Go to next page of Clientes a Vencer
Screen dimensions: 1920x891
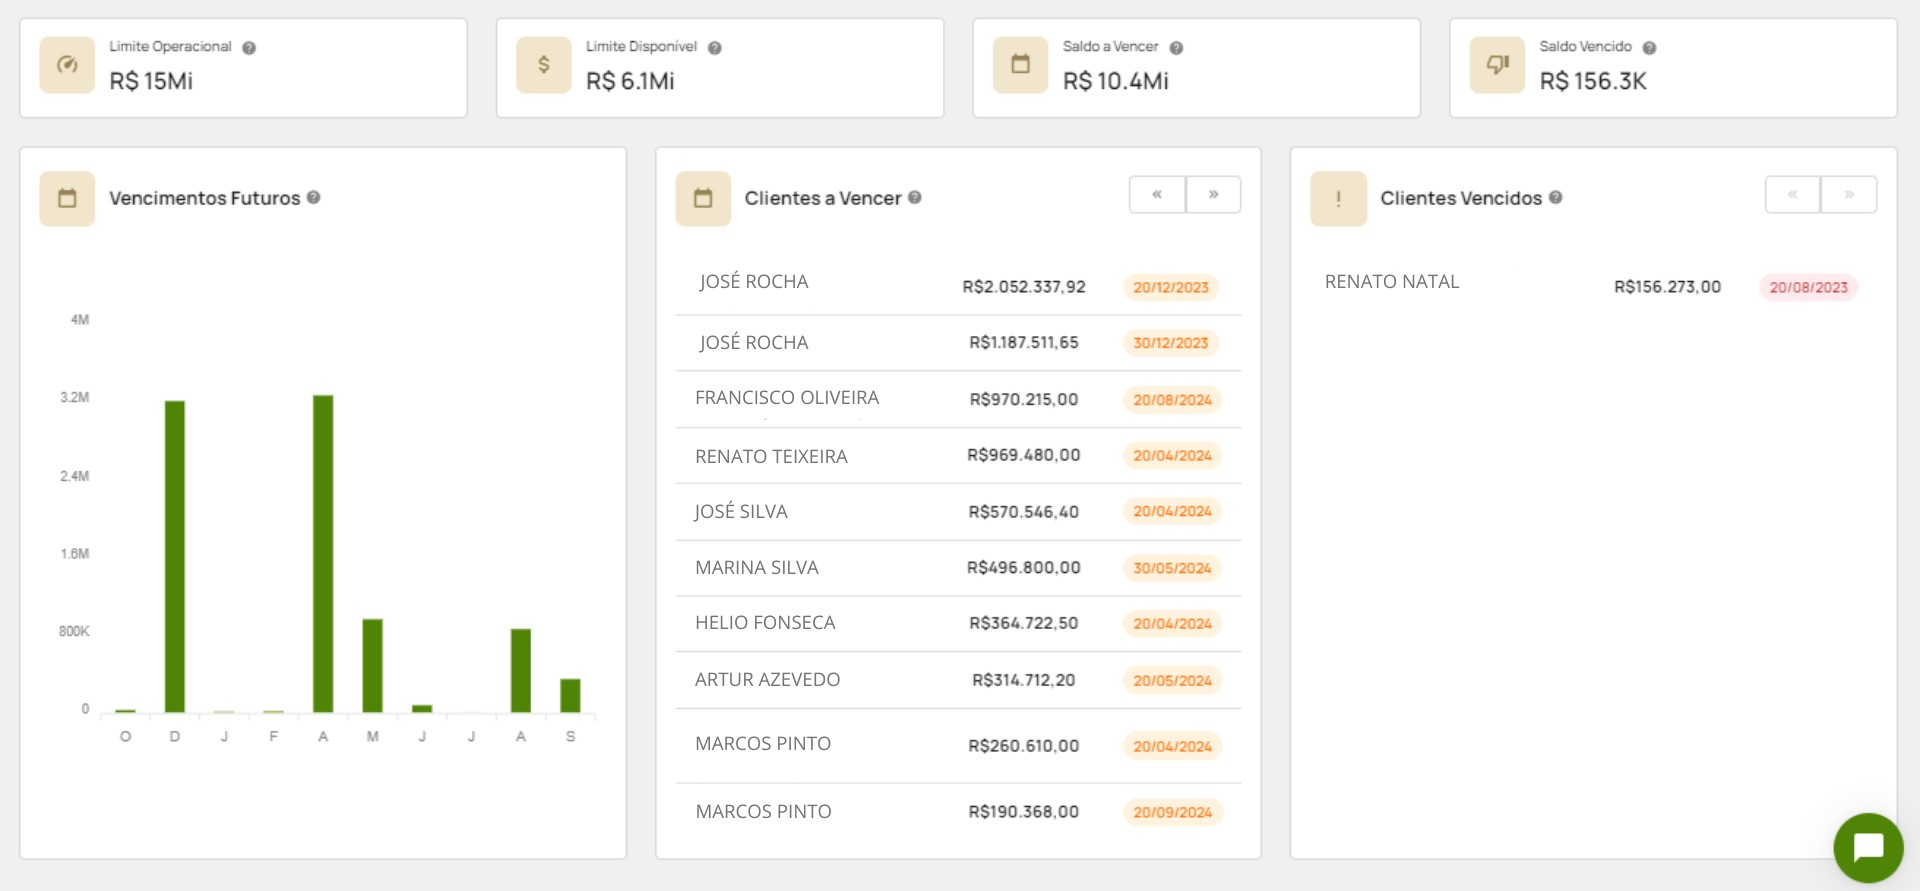[1213, 195]
